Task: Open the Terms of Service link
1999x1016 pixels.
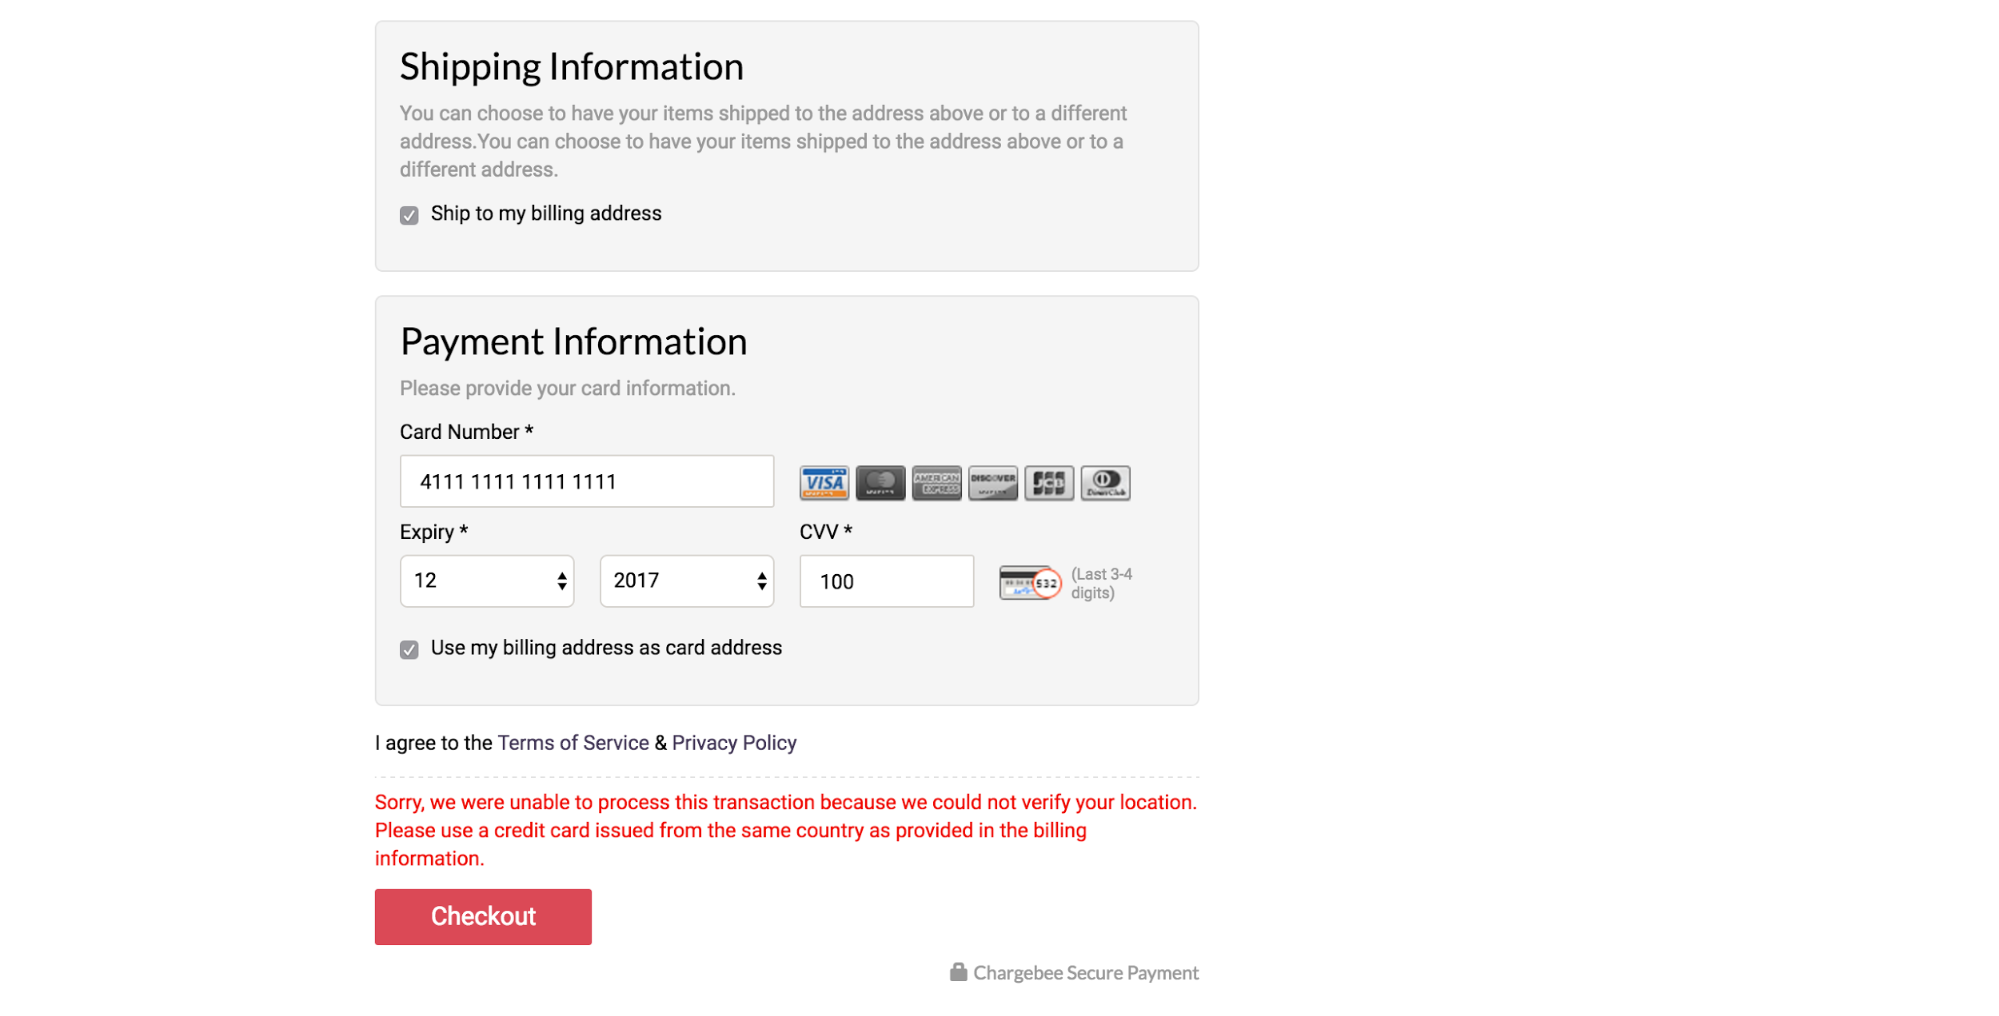Action: pos(573,743)
